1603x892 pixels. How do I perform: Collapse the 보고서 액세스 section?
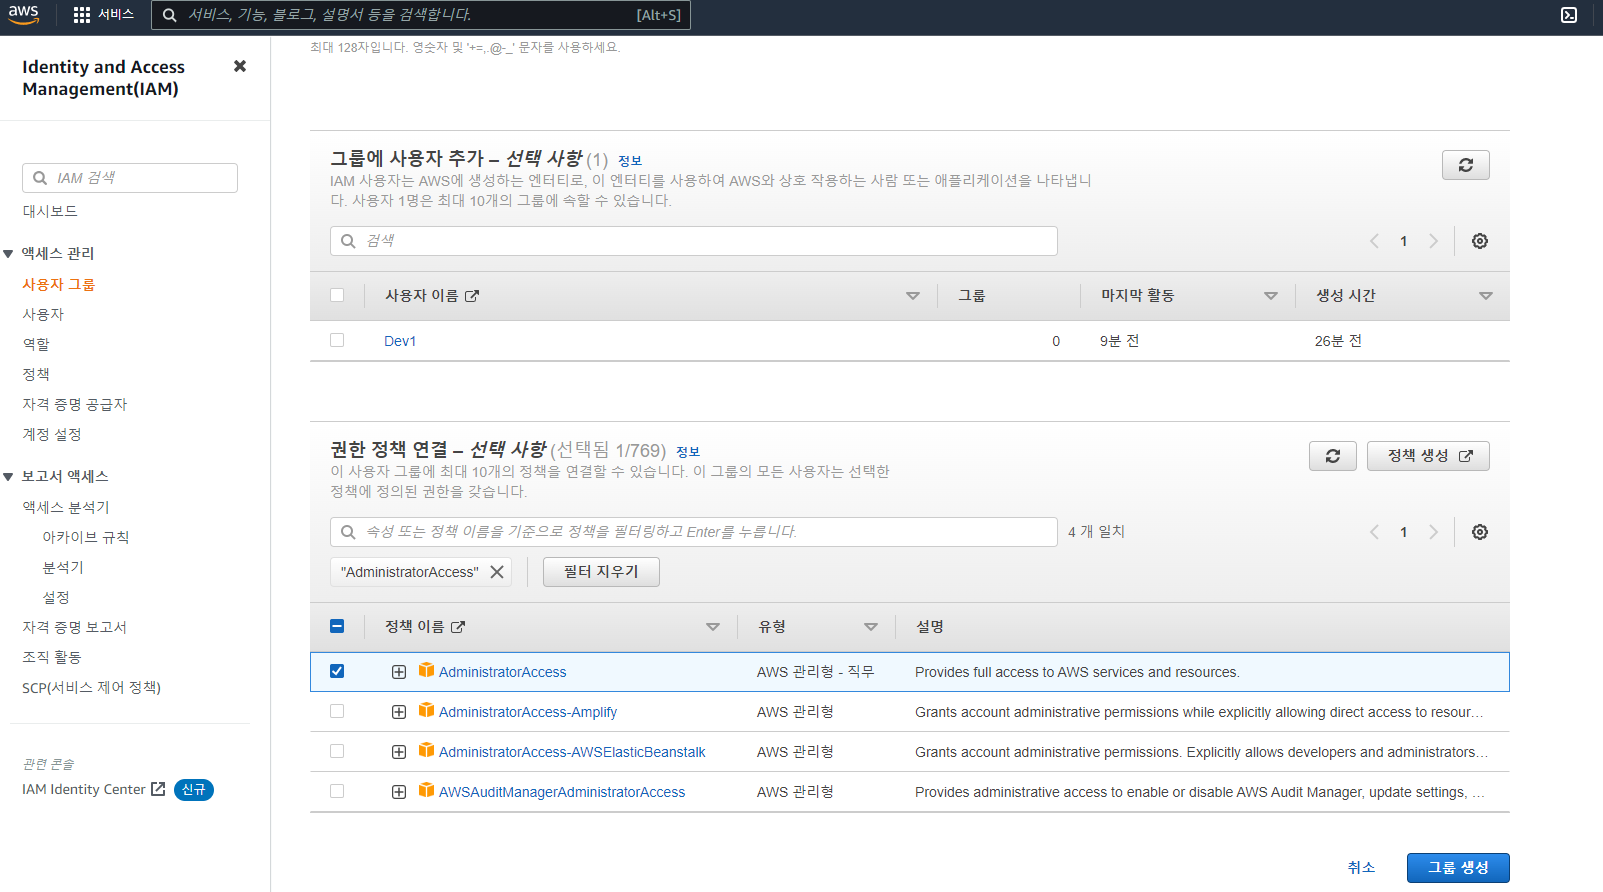point(8,477)
